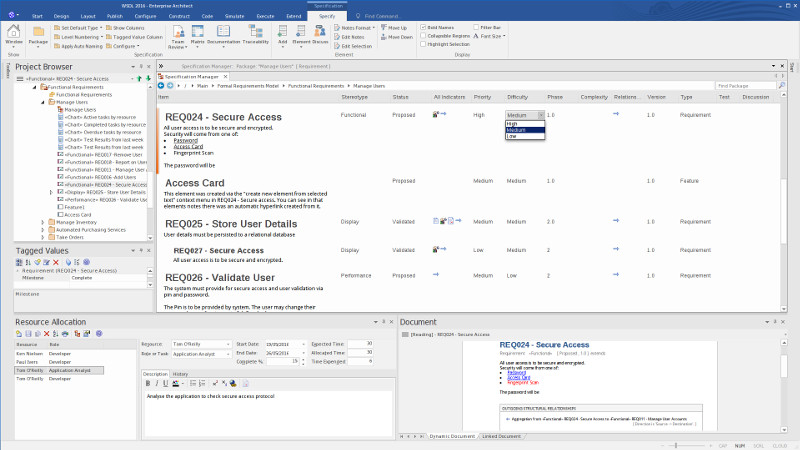Click the Access Card hyperlink in REQ024 notes
This screenshot has width=800, height=450.
pos(187,145)
